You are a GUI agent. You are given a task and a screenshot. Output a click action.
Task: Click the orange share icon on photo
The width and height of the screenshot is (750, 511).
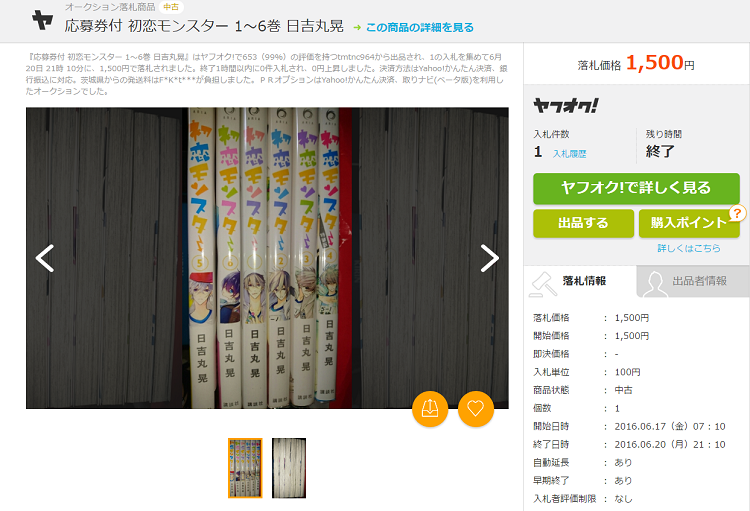pyautogui.click(x=430, y=409)
